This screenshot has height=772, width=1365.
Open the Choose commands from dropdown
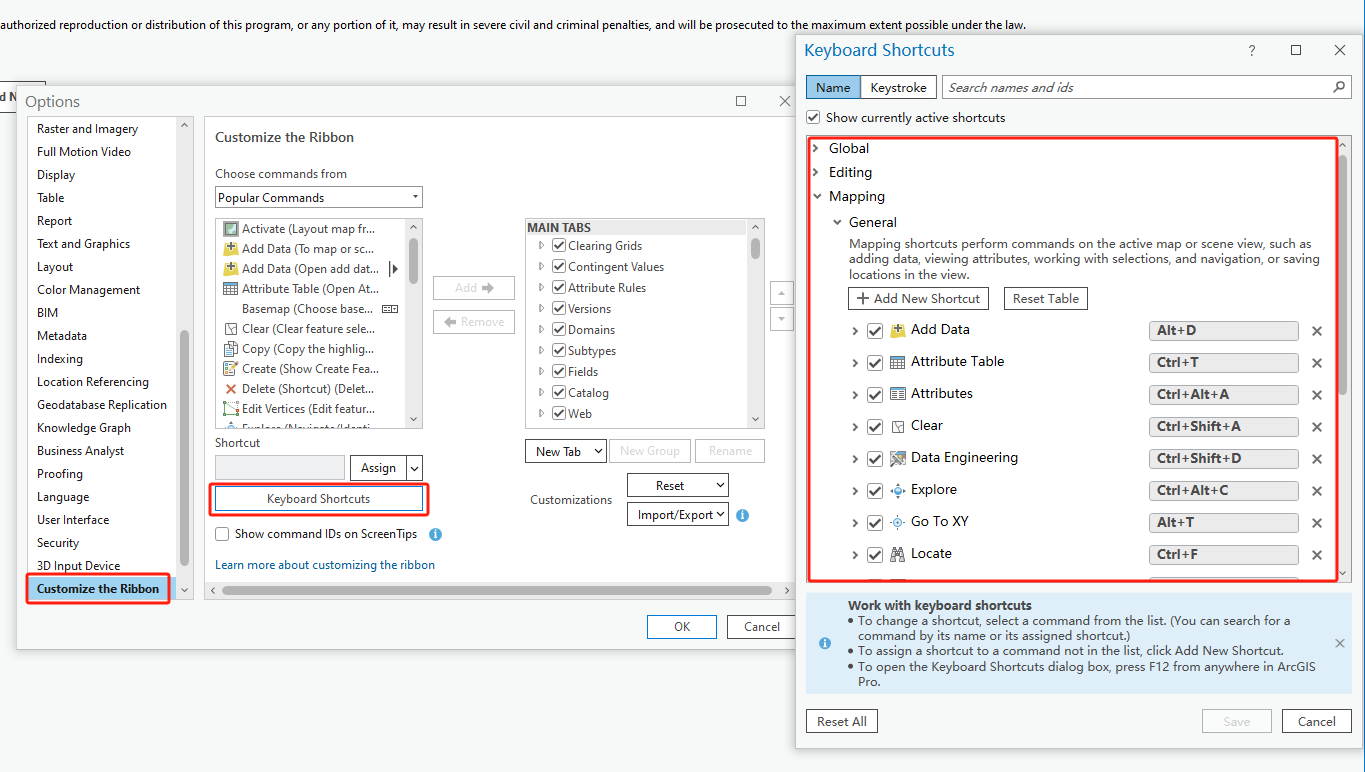pyautogui.click(x=319, y=197)
